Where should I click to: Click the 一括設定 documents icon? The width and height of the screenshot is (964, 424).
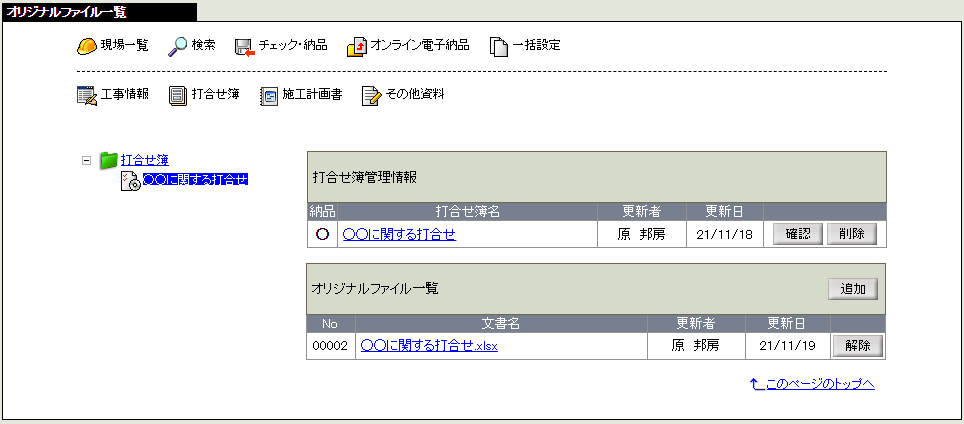click(499, 47)
